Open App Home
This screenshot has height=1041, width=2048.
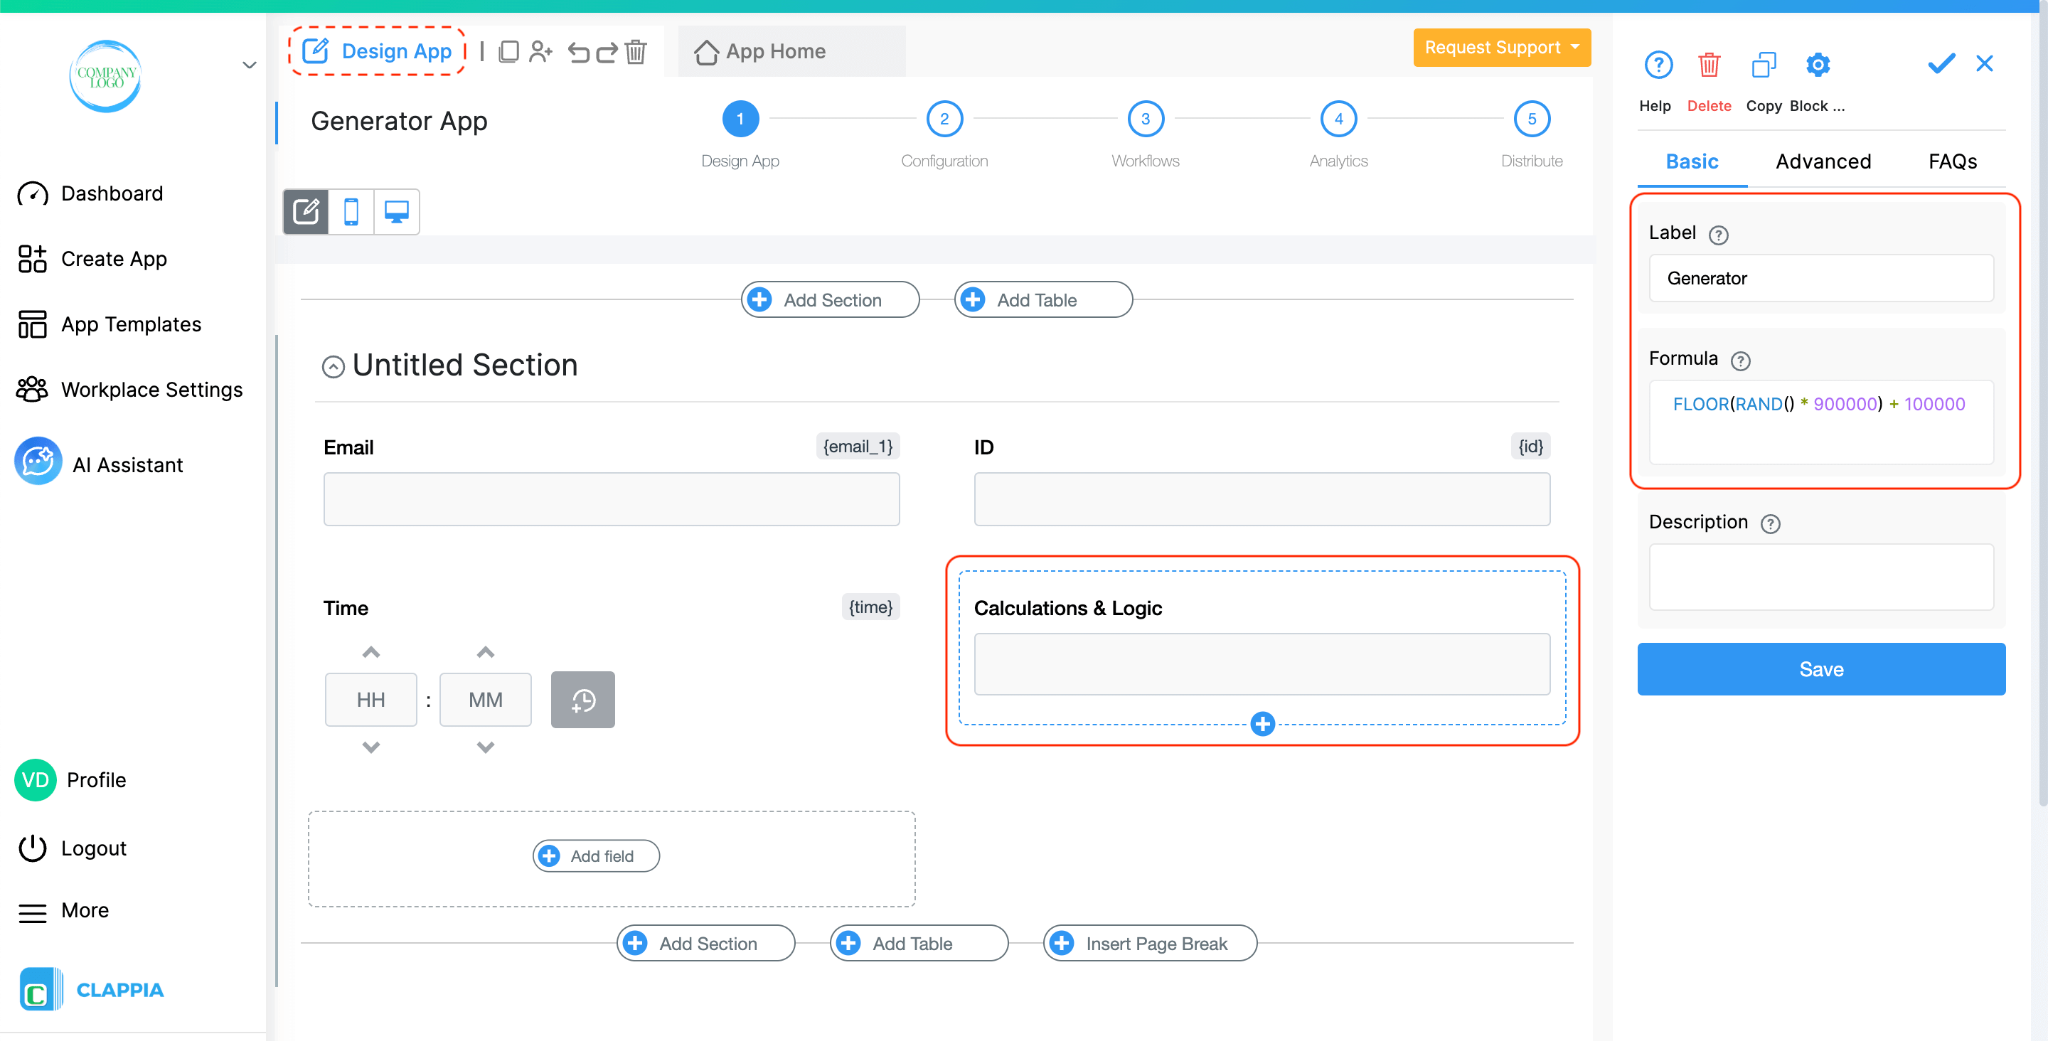761,51
